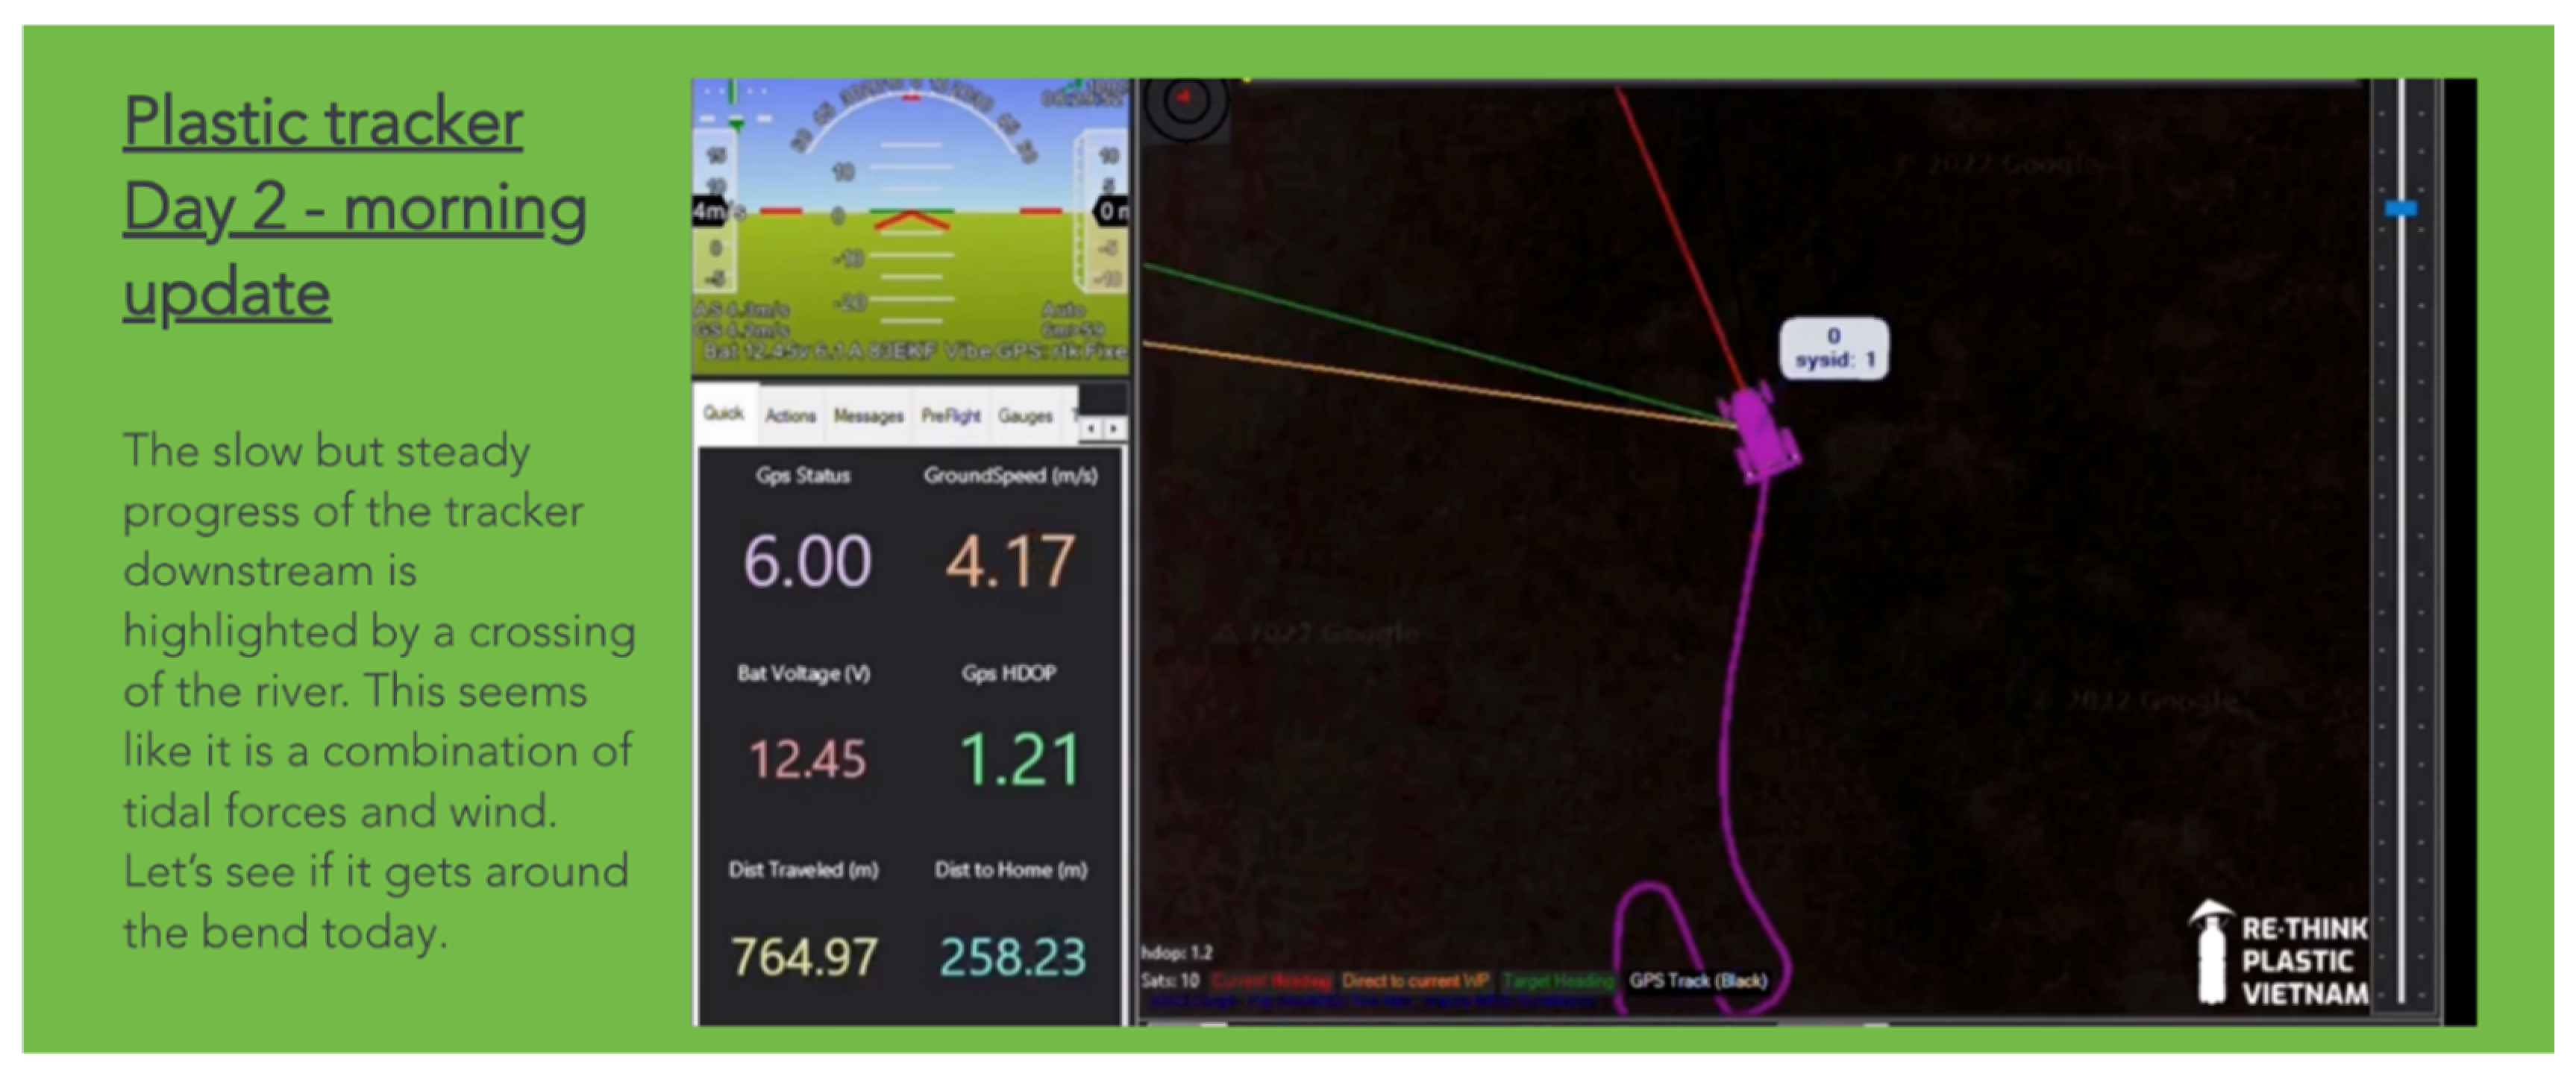
Task: Click the Dist to Home 258.23 value
Action: (x=1012, y=956)
